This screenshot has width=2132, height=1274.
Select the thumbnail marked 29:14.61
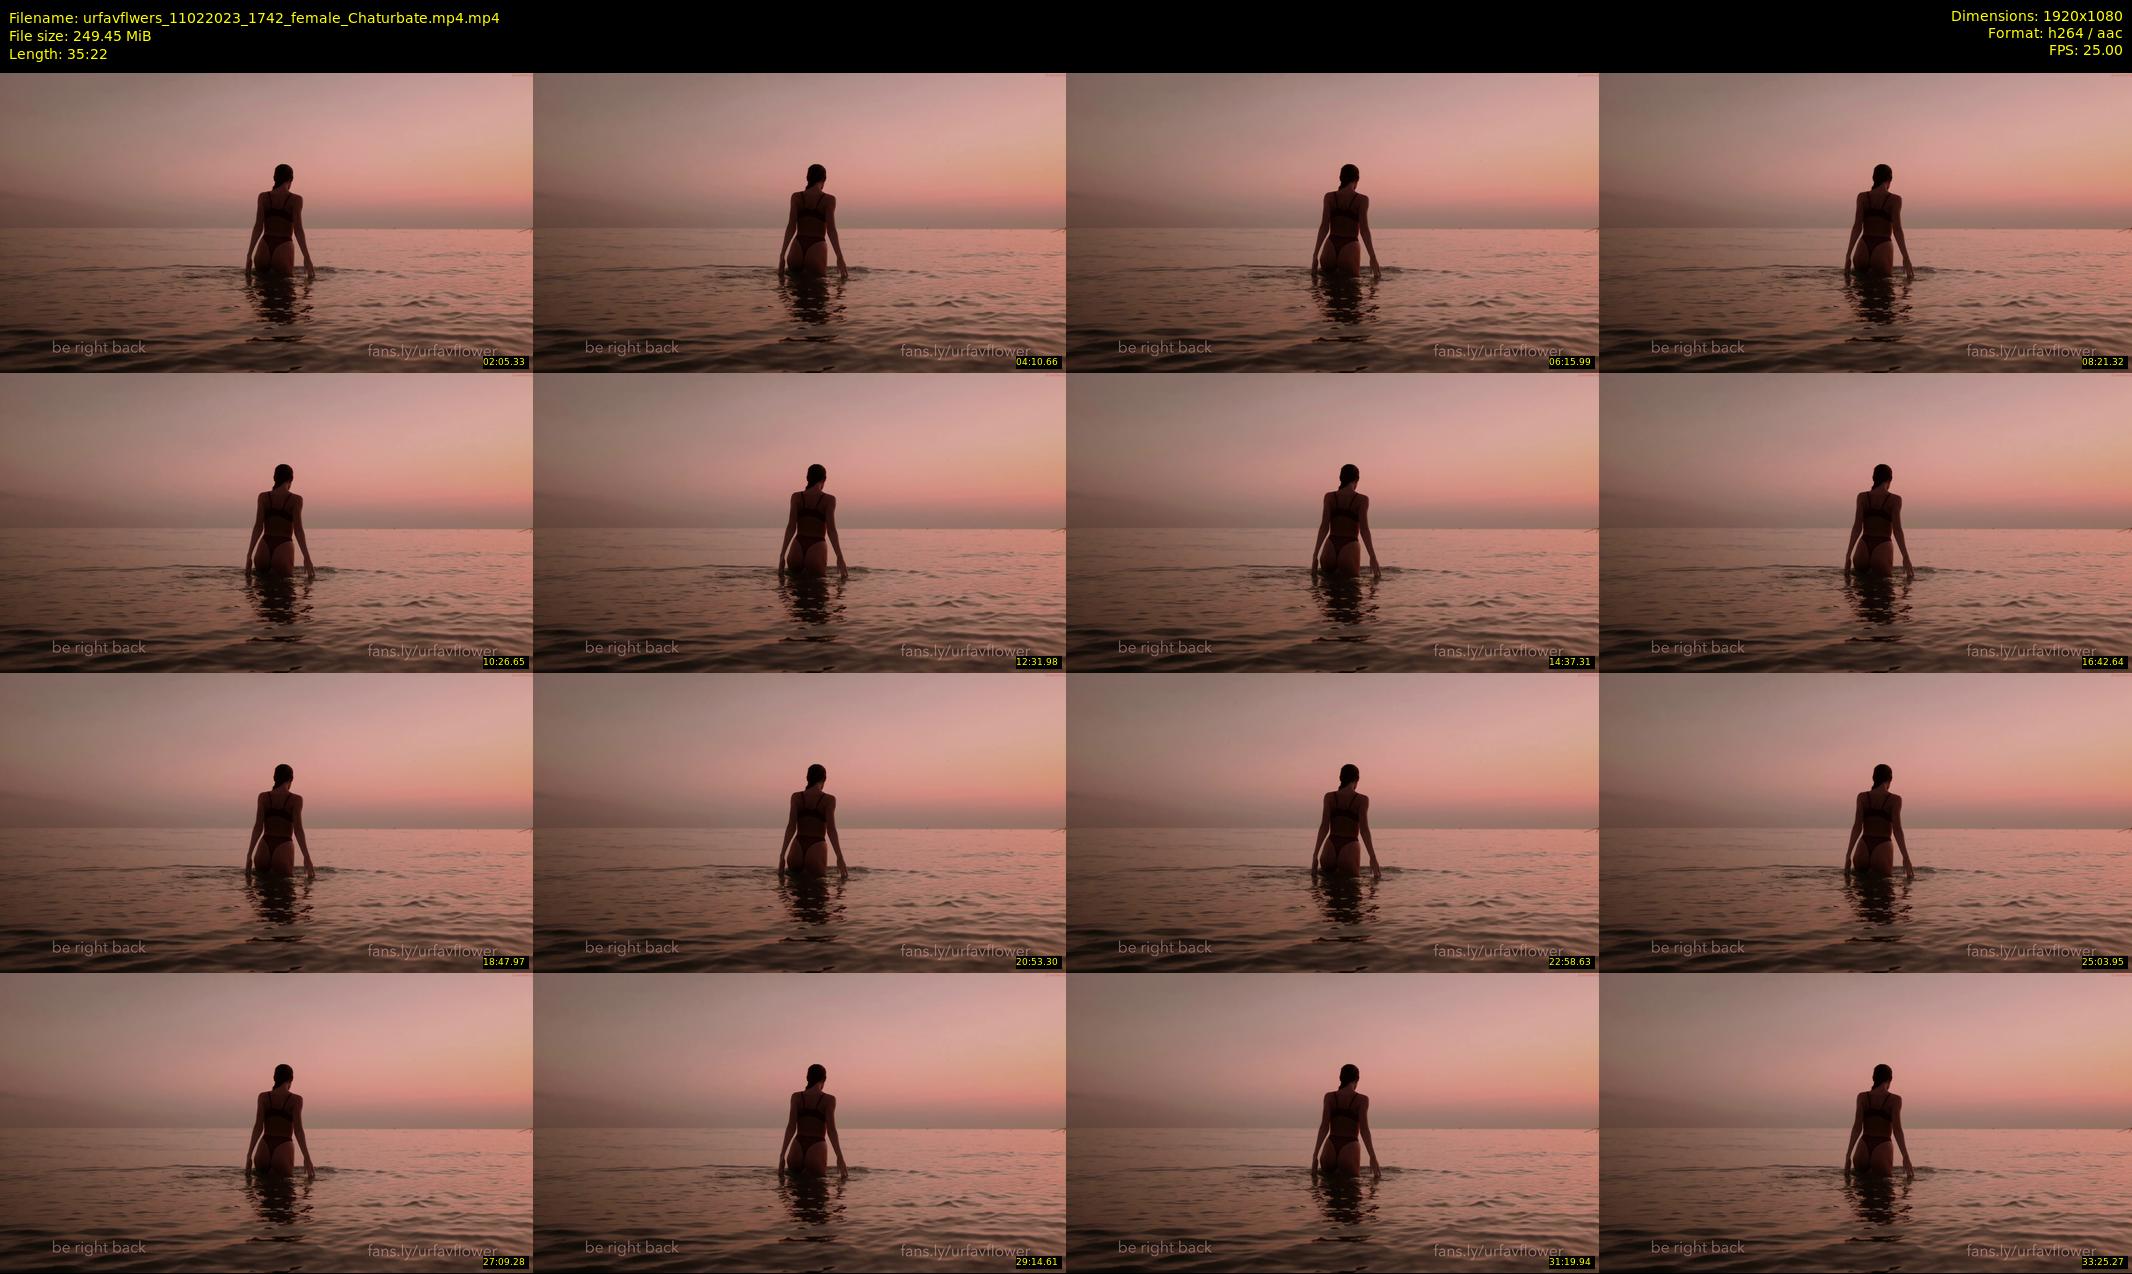point(799,1122)
